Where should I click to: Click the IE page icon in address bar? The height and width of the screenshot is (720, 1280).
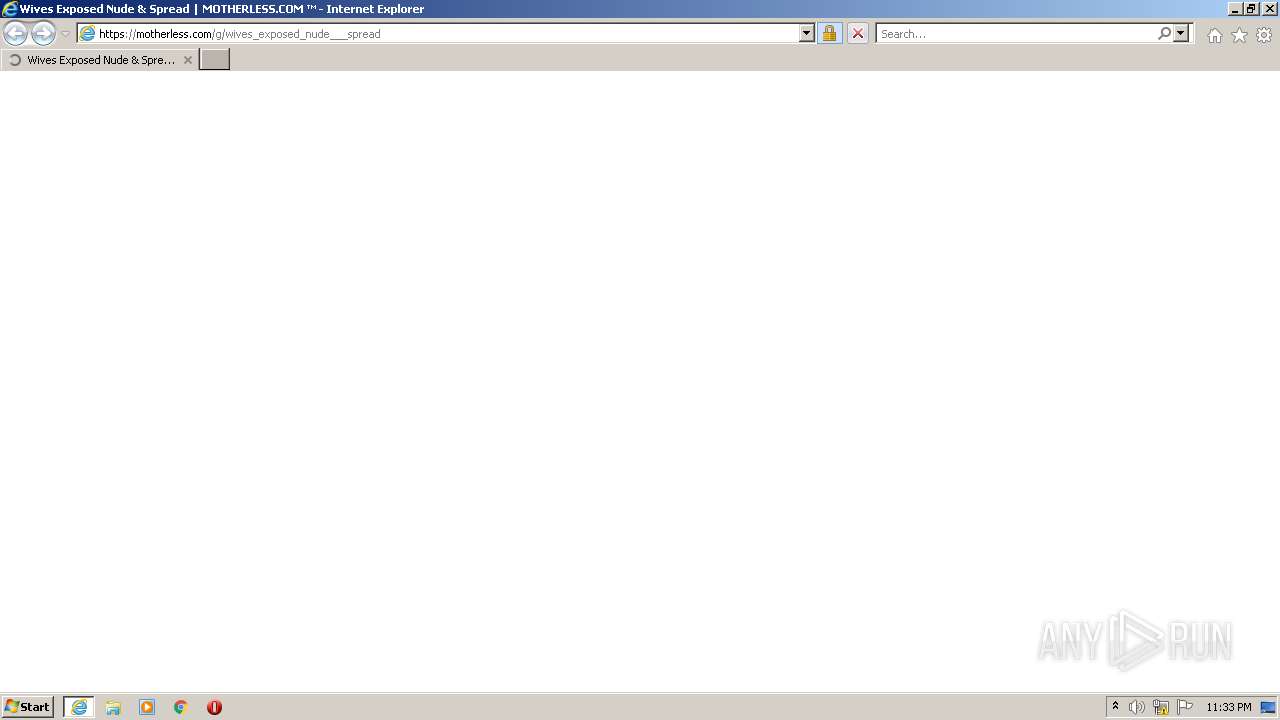[87, 34]
